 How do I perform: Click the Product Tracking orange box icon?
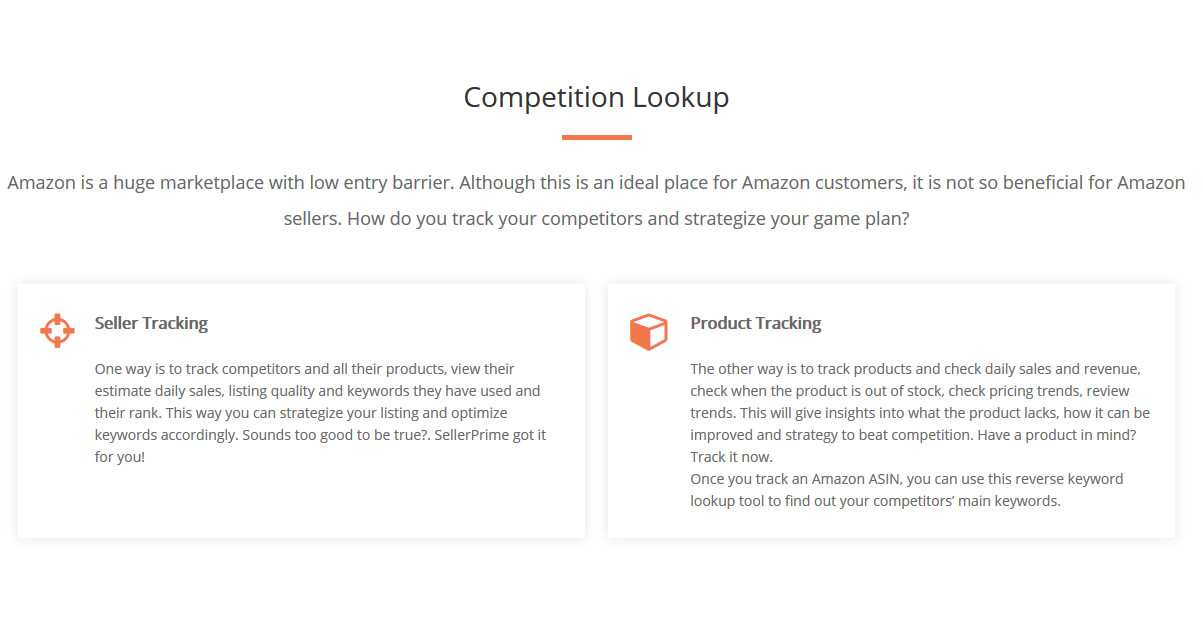pos(648,332)
